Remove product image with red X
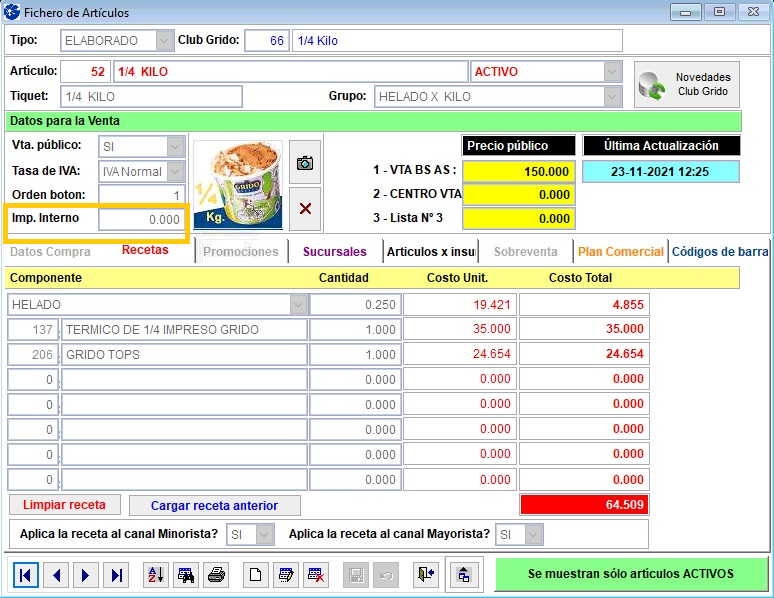Image resolution: width=774 pixels, height=598 pixels. (305, 208)
